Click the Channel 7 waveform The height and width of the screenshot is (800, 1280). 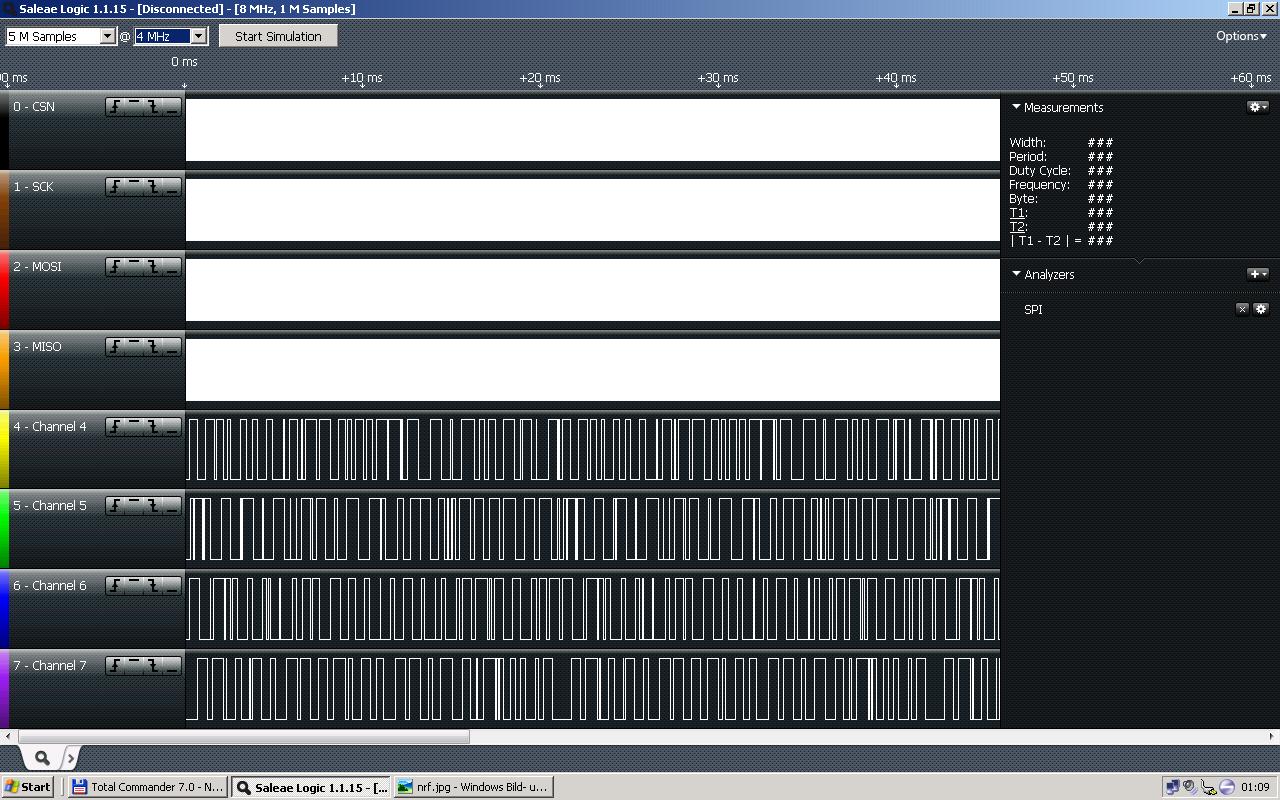(x=593, y=689)
